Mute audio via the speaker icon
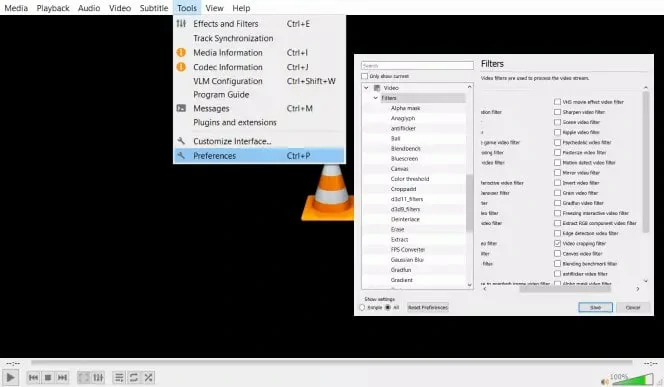The height and width of the screenshot is (387, 664). click(604, 381)
